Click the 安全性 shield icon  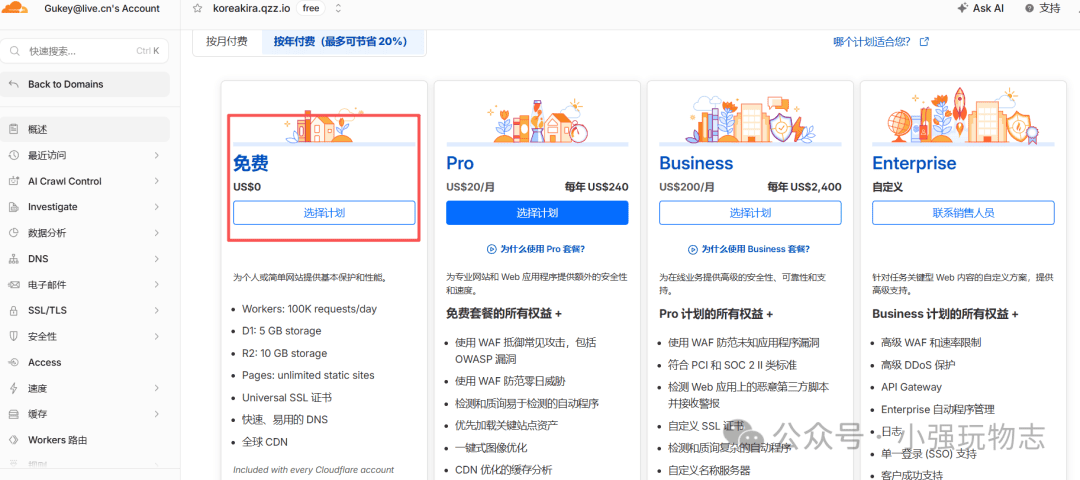point(14,337)
